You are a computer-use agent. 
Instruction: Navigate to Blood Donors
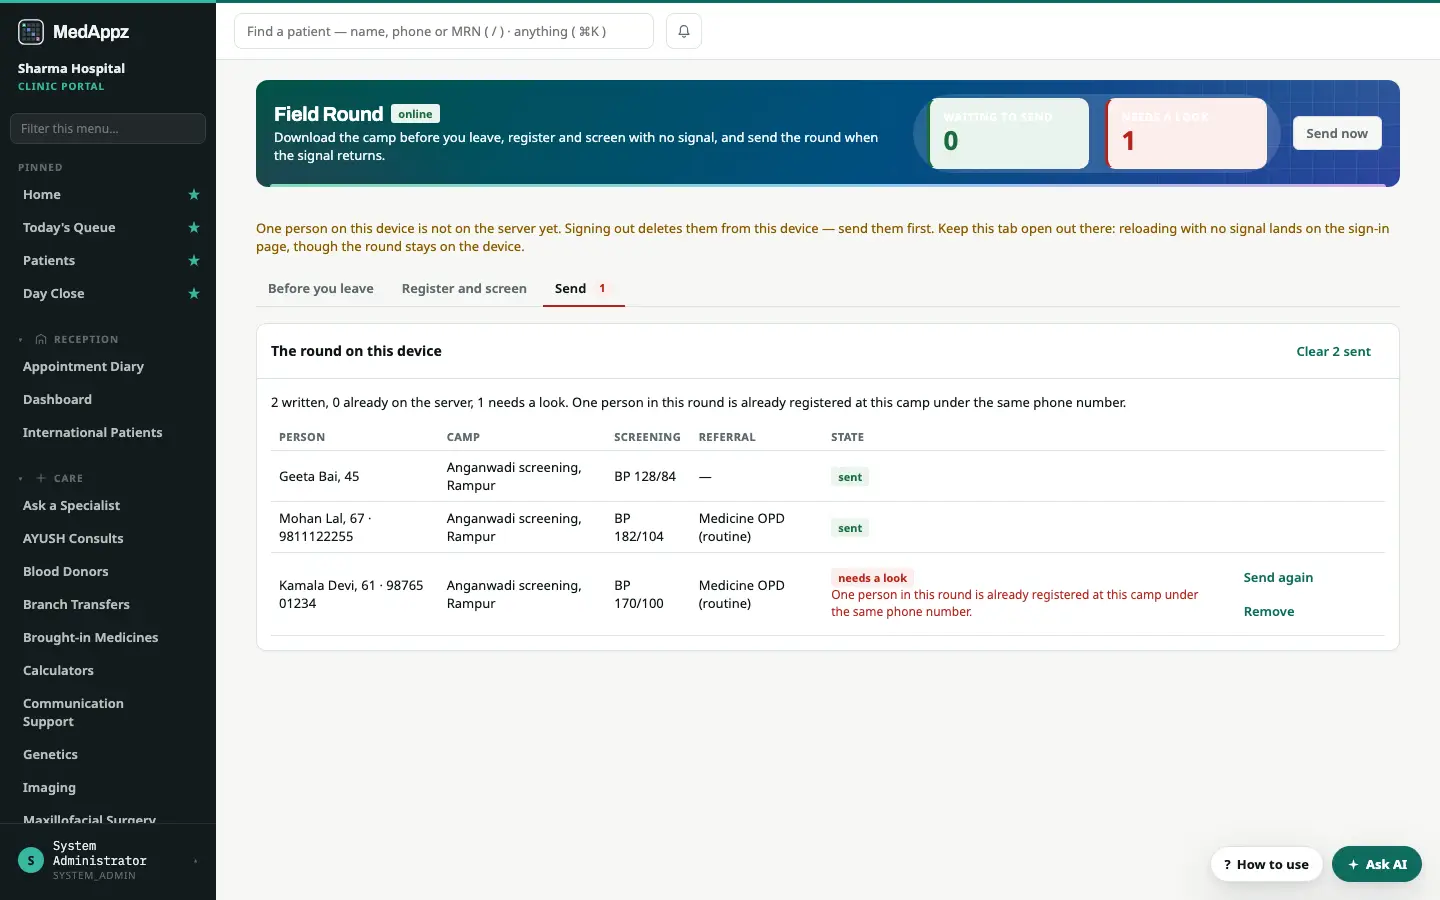coord(66,572)
